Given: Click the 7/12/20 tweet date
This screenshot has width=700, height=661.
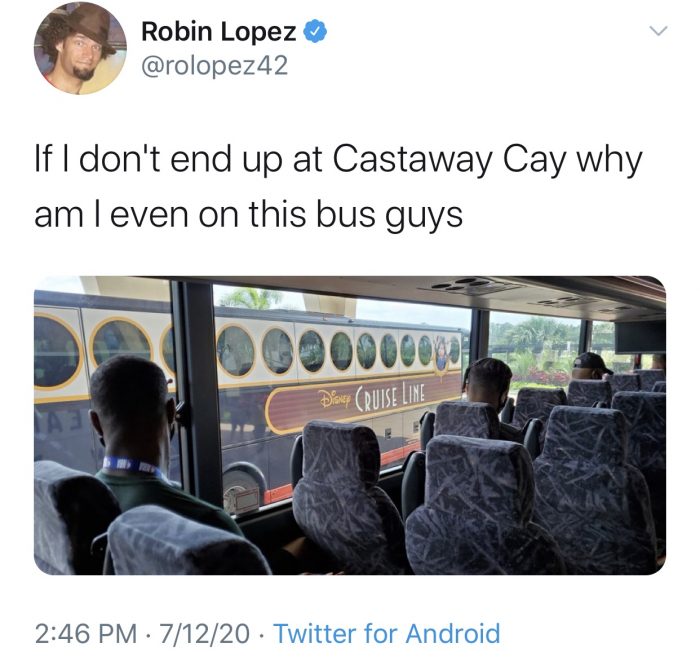Looking at the screenshot, I should pyautogui.click(x=205, y=633).
